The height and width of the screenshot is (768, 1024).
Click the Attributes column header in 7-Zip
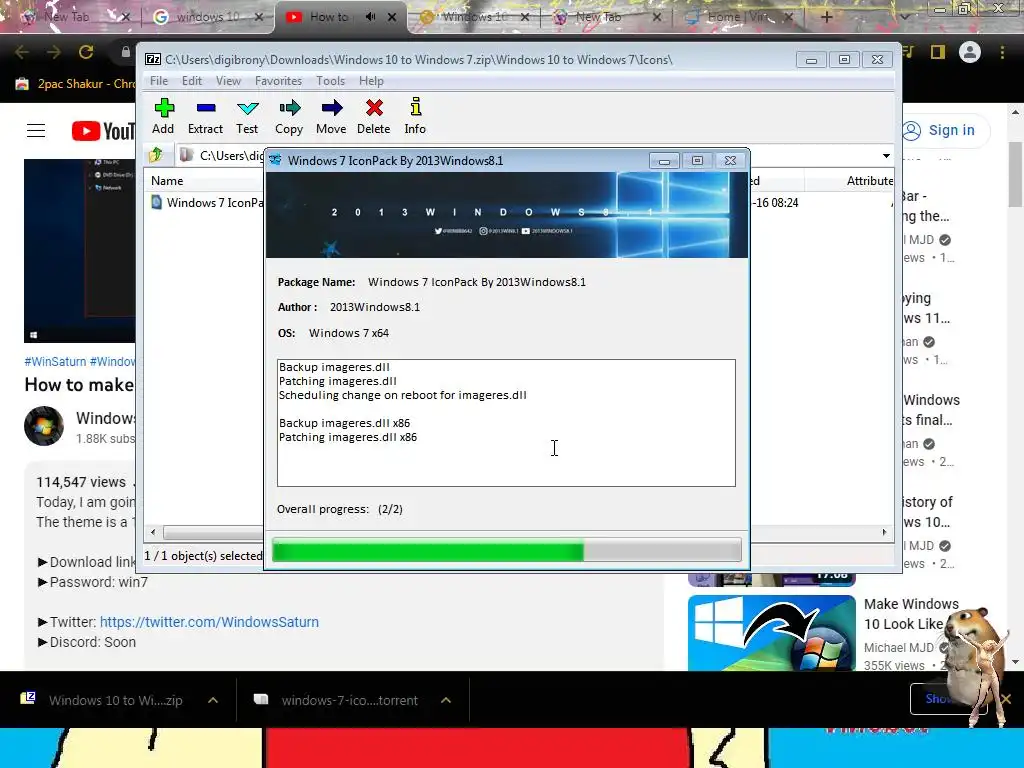[x=869, y=181]
